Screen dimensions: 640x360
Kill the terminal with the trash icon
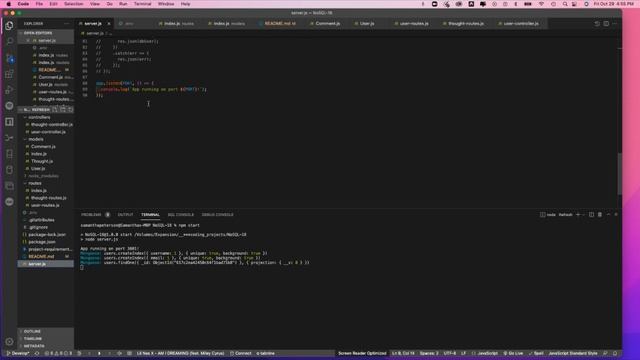(600, 215)
